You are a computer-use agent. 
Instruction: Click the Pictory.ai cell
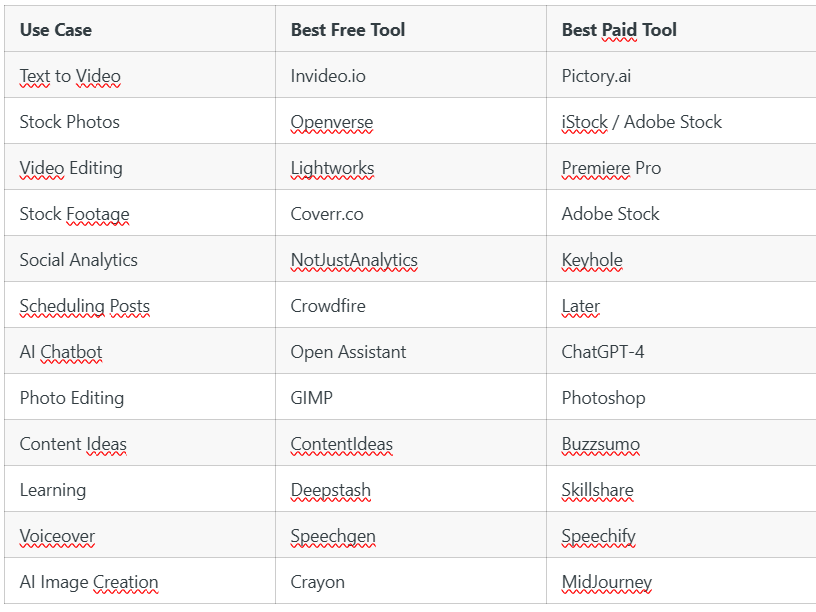click(681, 75)
